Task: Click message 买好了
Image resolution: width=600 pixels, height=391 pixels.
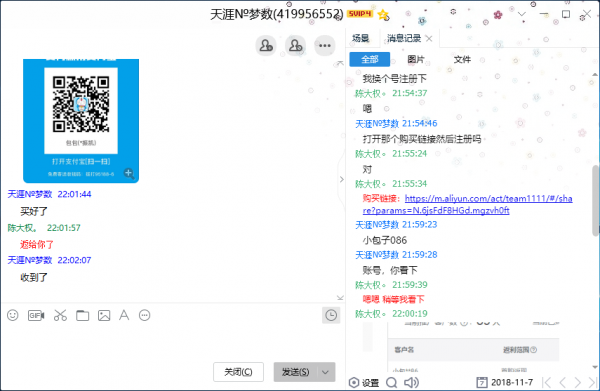Action: coord(34,211)
